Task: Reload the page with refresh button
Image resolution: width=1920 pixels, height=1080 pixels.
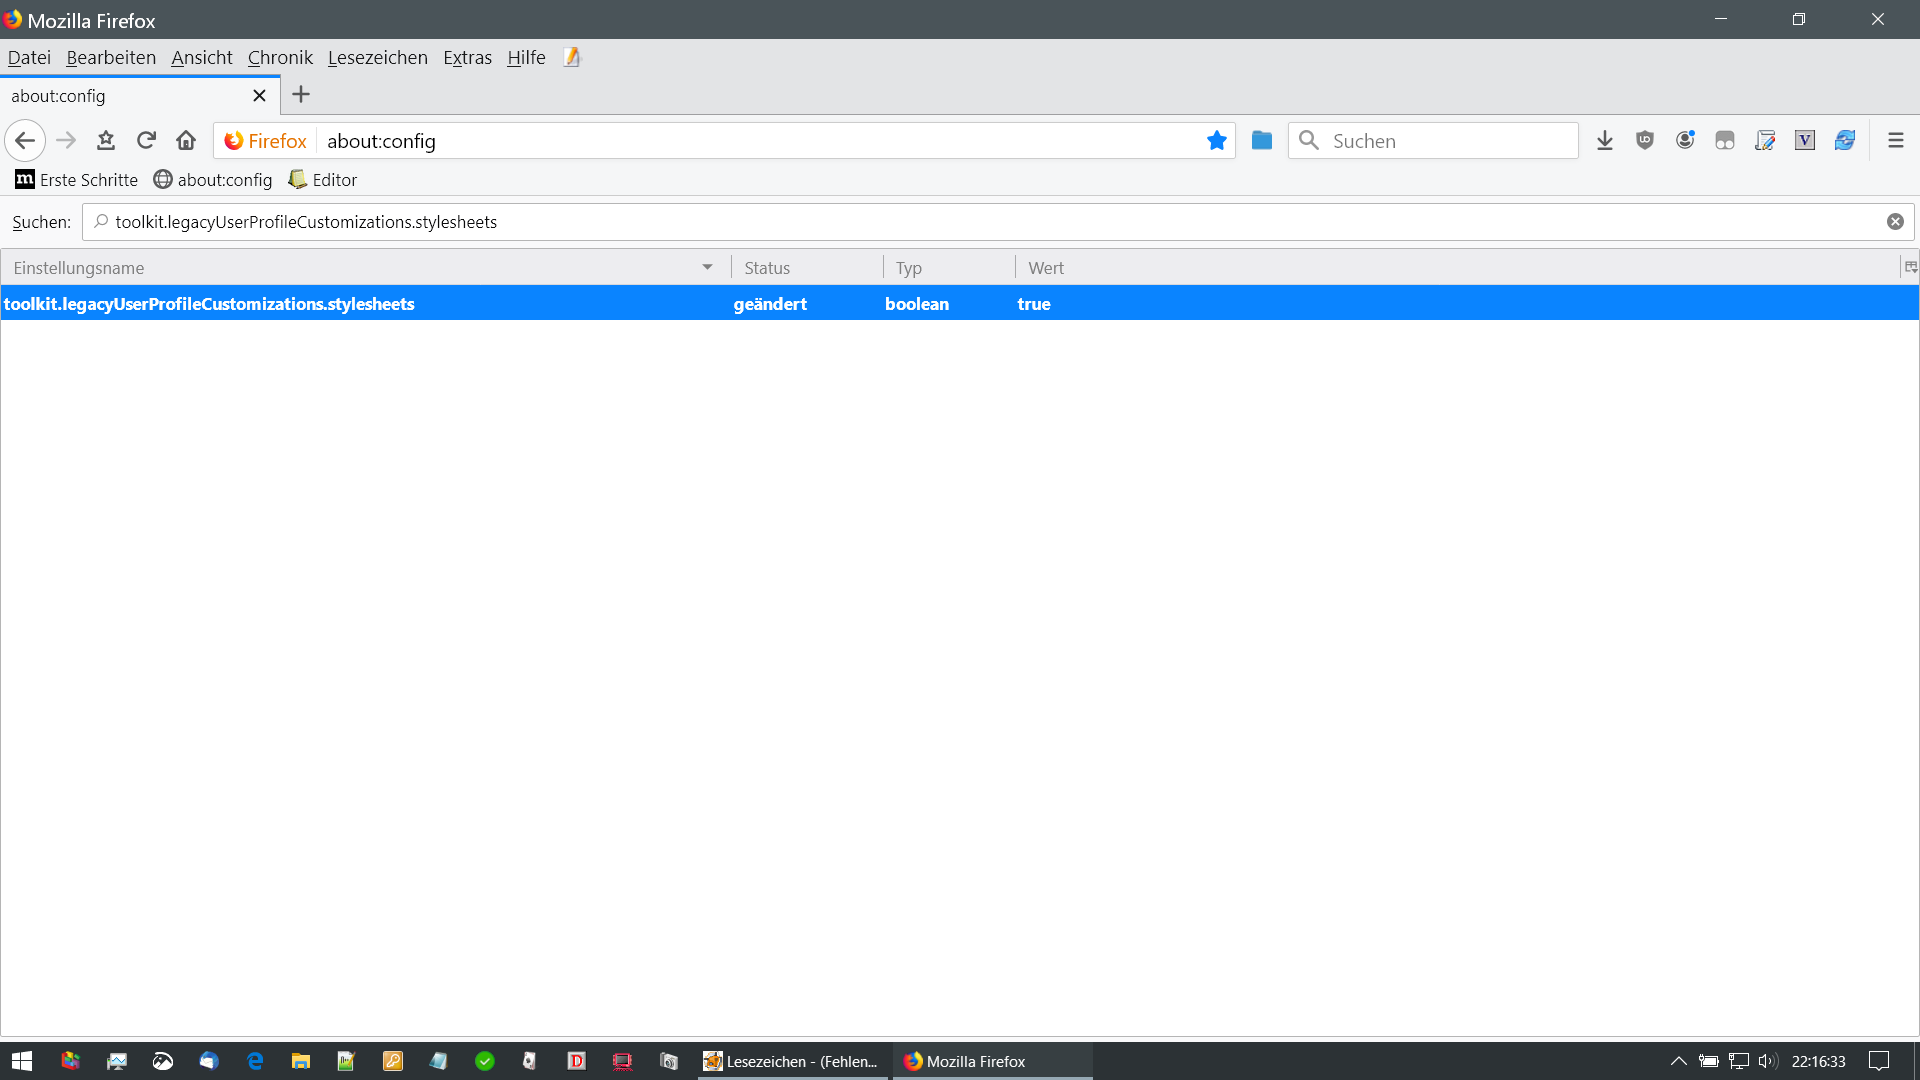Action: coord(146,141)
